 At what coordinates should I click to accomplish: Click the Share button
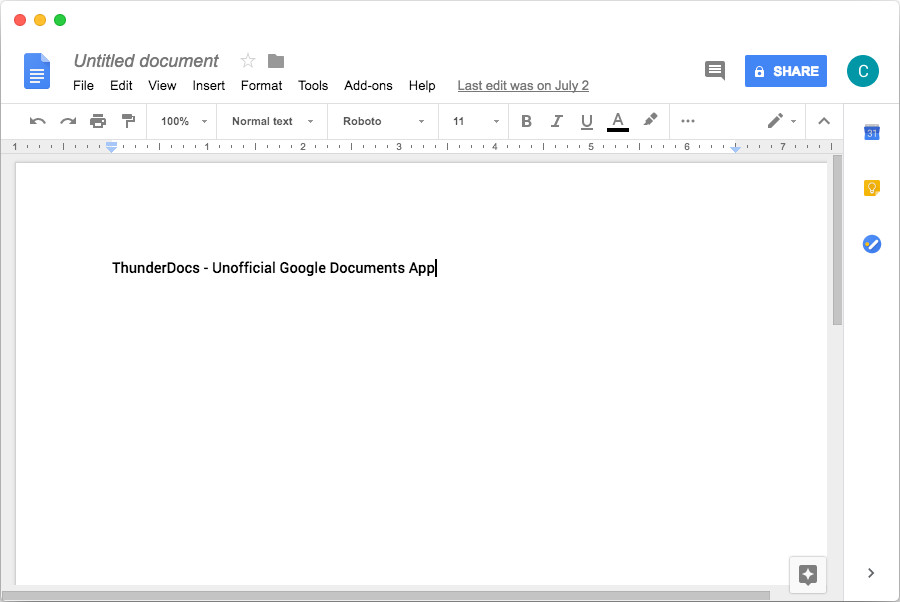pyautogui.click(x=785, y=71)
